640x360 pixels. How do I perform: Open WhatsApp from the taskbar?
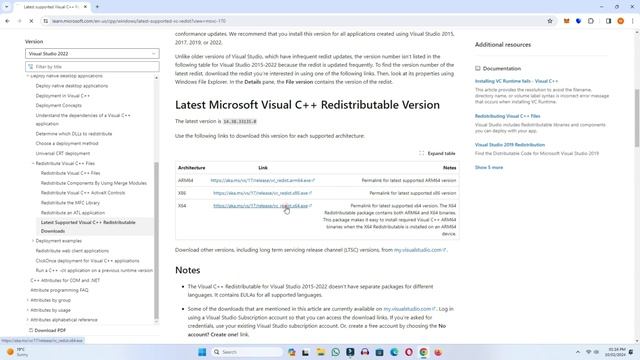[x=336, y=352]
